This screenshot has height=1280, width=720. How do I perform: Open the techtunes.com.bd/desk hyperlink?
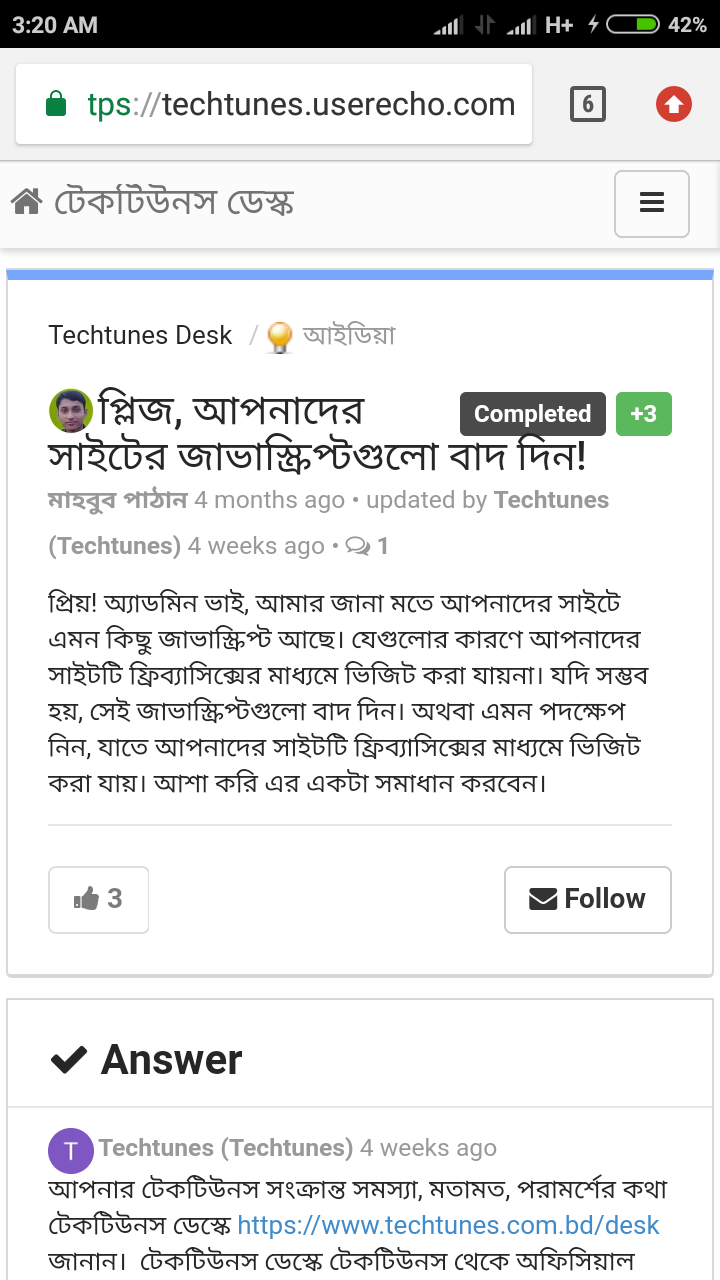tap(449, 1225)
